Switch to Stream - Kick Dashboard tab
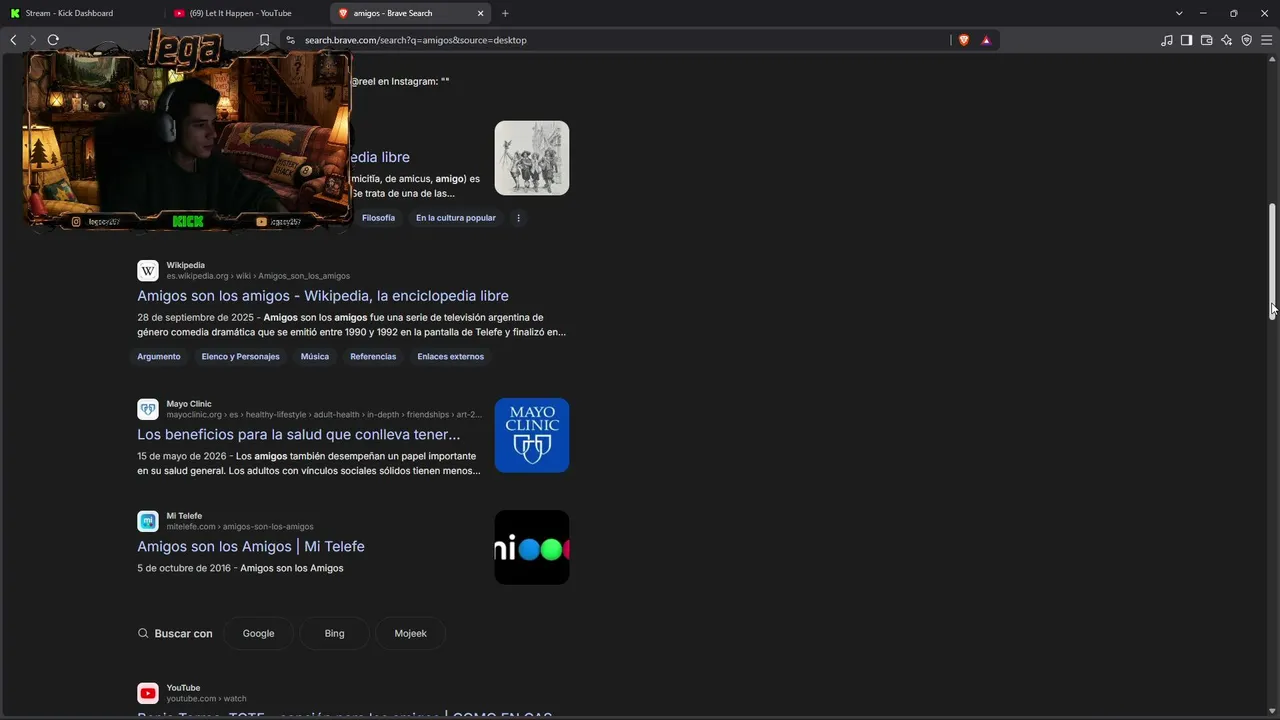 click(x=81, y=13)
